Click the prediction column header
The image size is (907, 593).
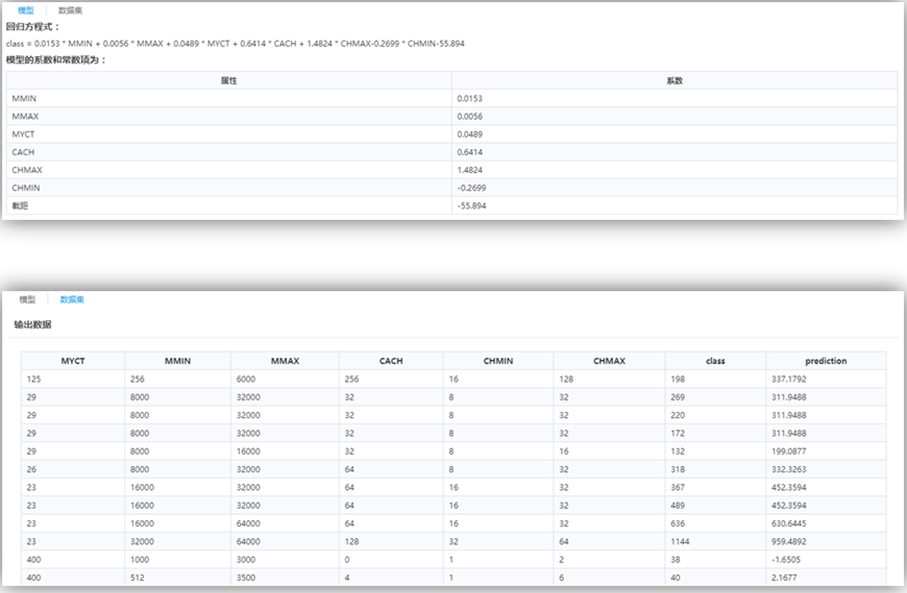tap(825, 361)
